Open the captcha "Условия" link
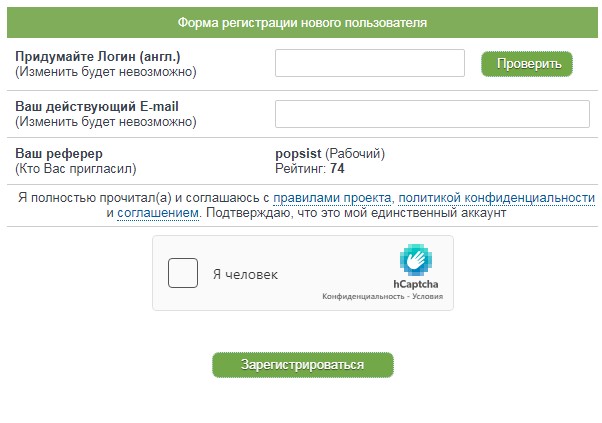This screenshot has height=423, width=602. 425,298
